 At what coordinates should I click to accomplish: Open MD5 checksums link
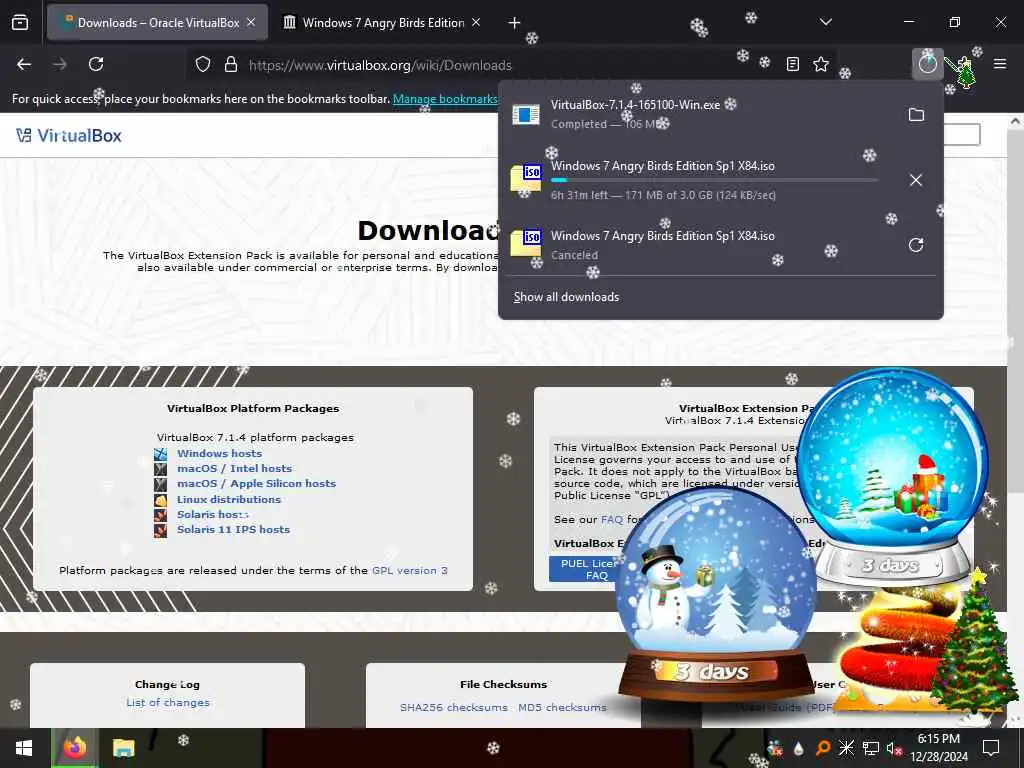[x=562, y=707]
